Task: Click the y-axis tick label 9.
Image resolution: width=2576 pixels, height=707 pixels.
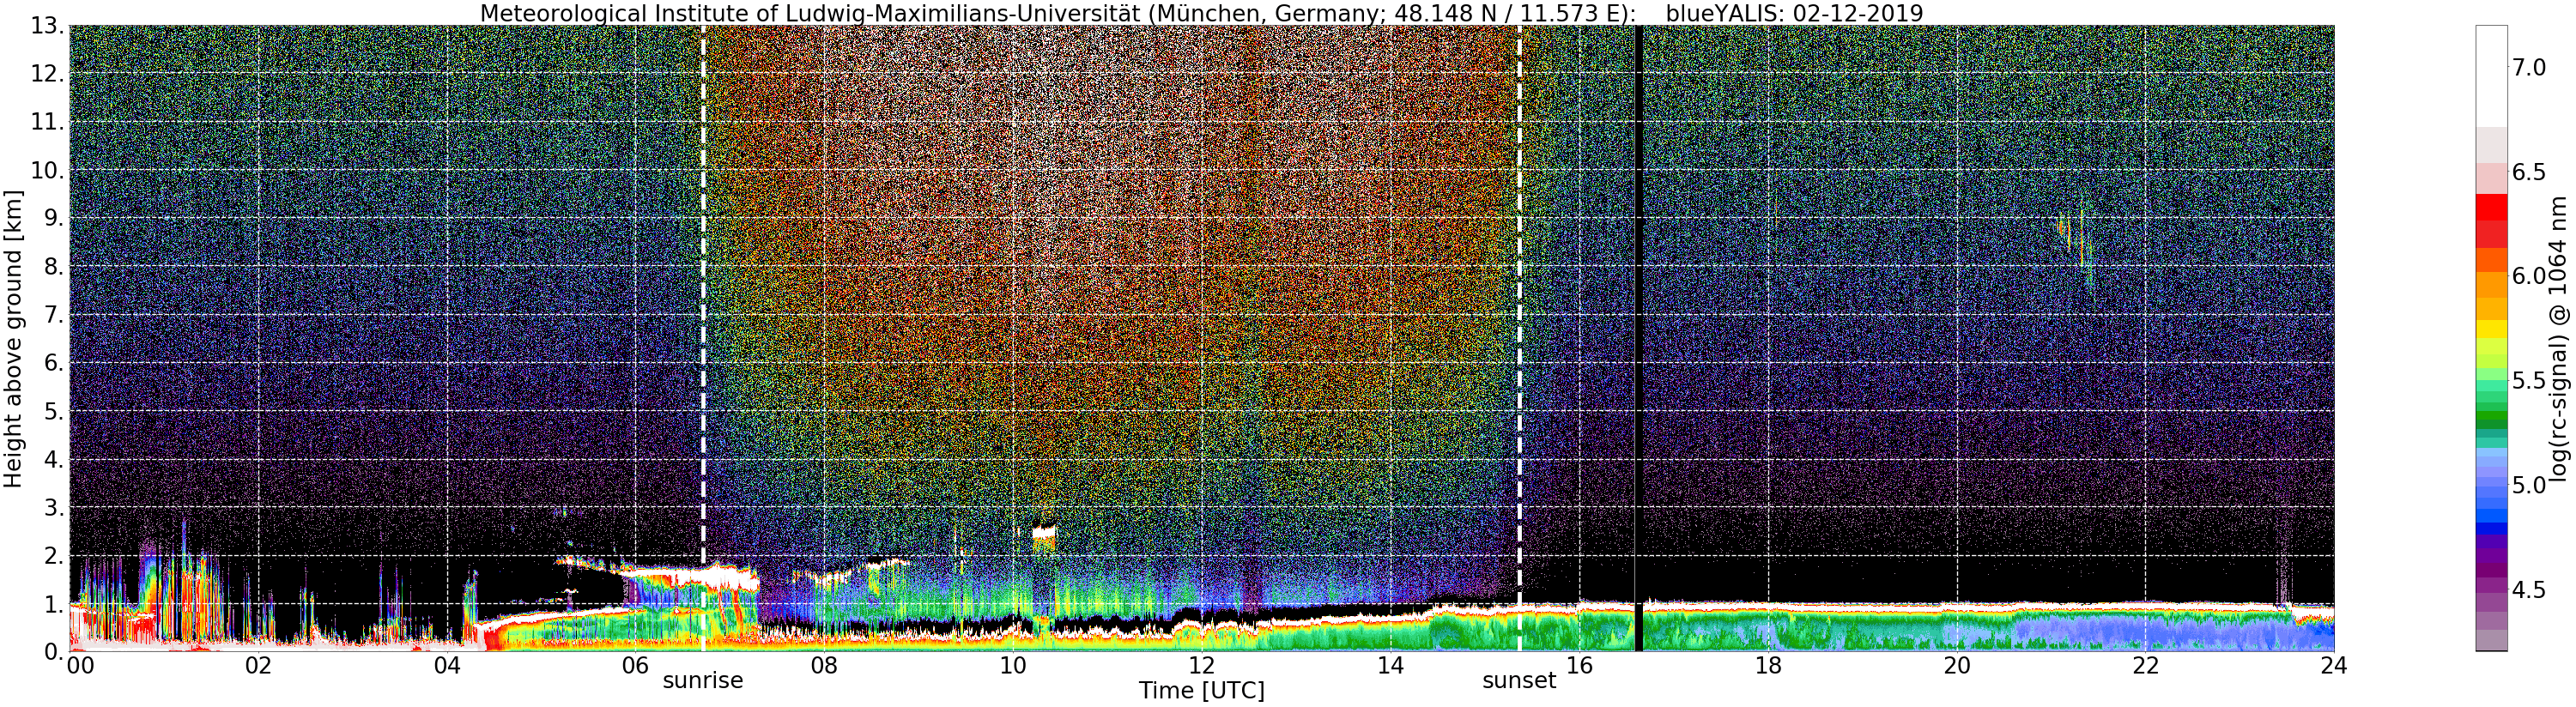Action: [x=53, y=218]
